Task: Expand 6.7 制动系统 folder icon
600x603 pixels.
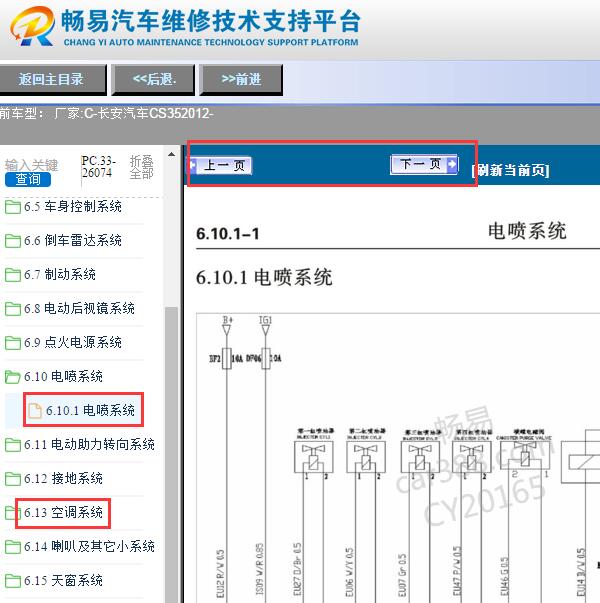Action: pyautogui.click(x=13, y=275)
